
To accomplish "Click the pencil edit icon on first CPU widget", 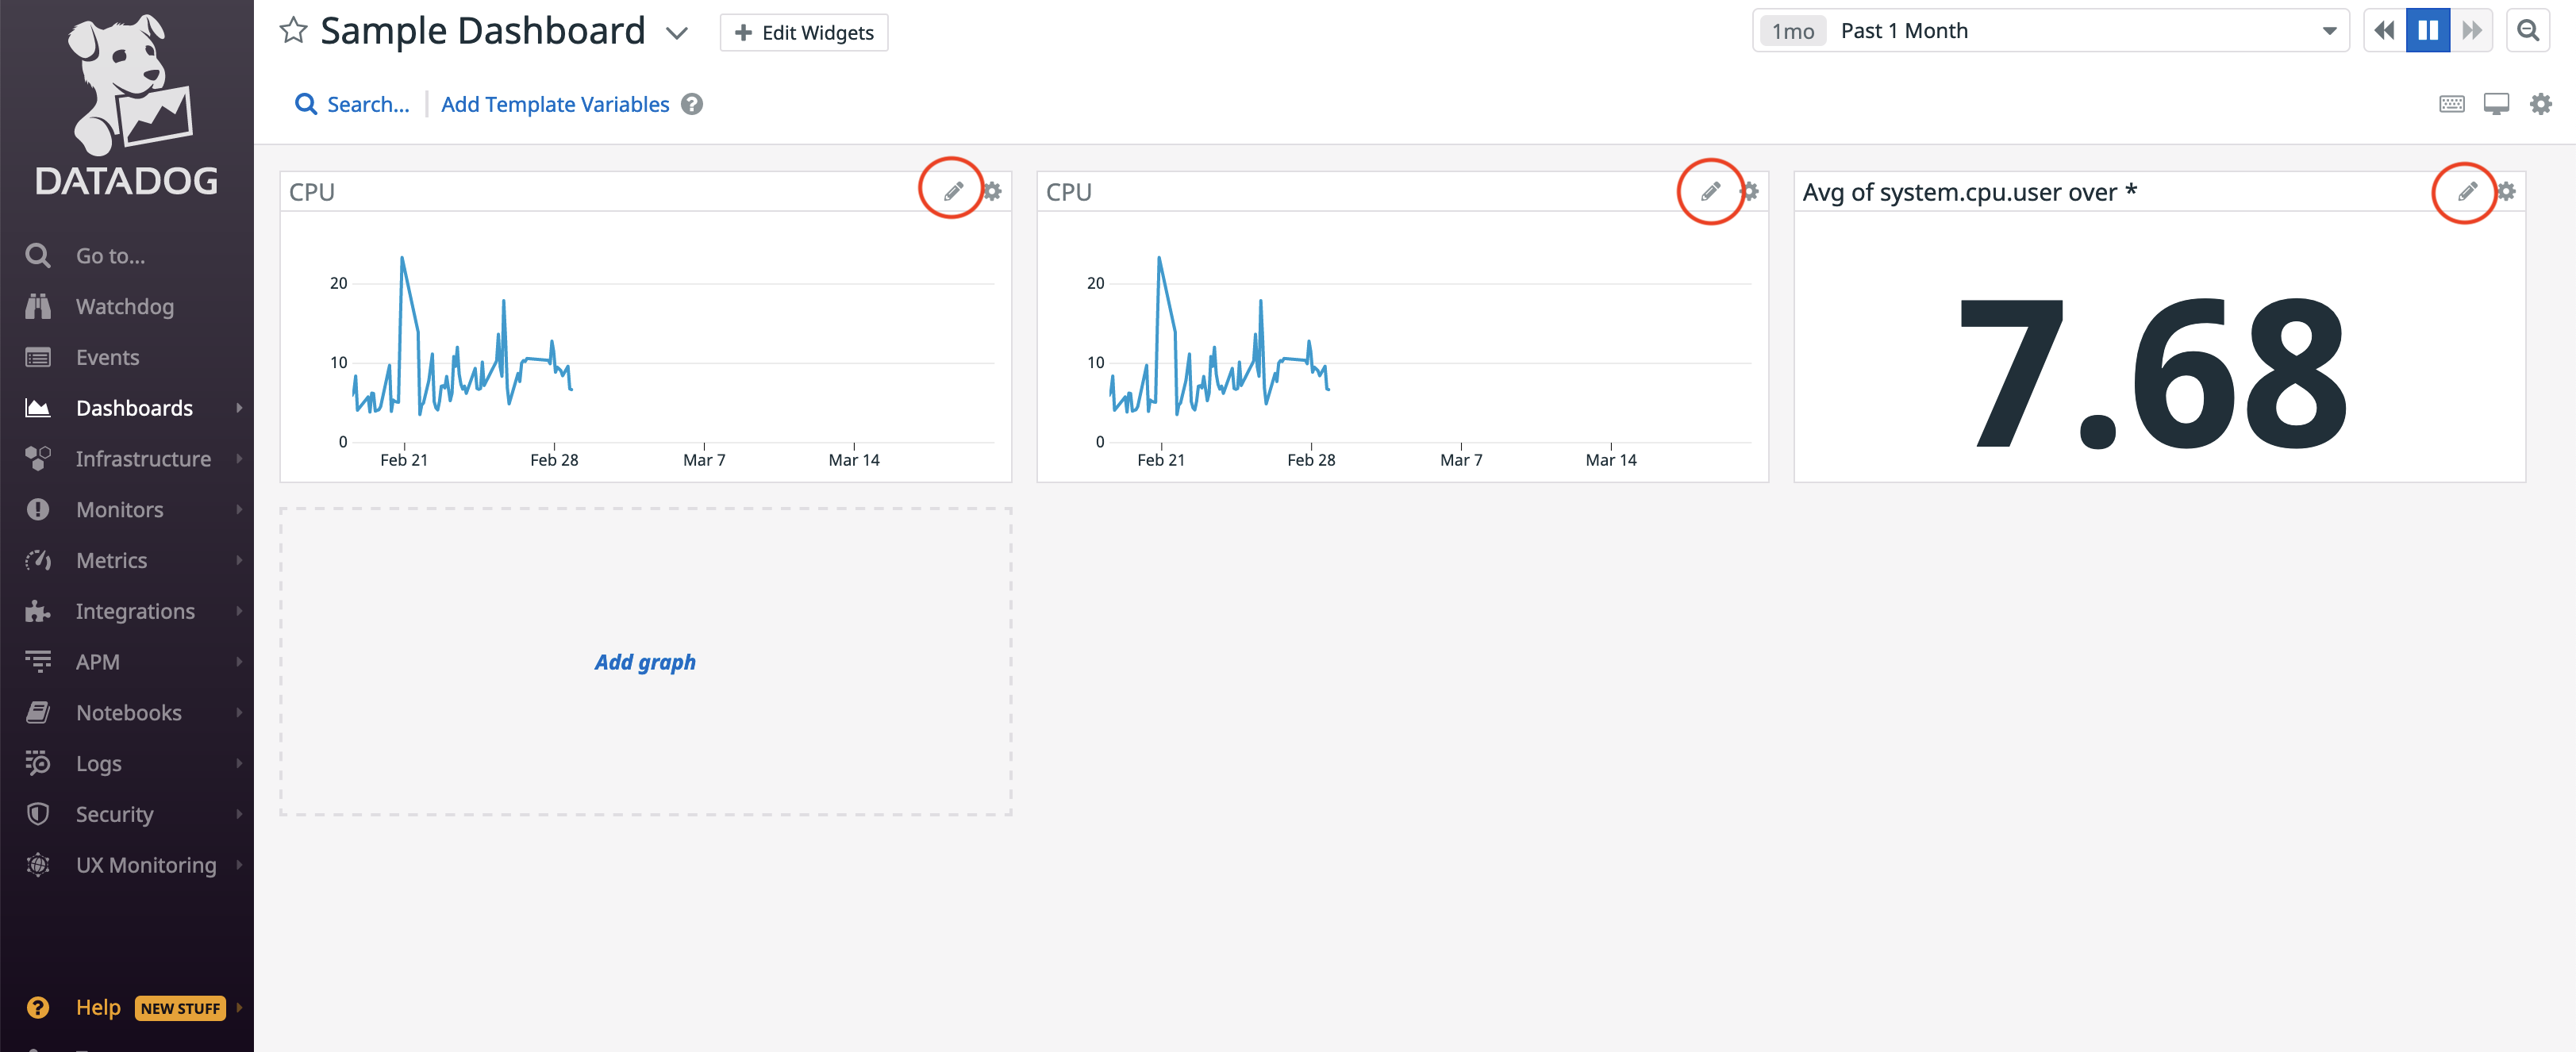I will pyautogui.click(x=953, y=190).
